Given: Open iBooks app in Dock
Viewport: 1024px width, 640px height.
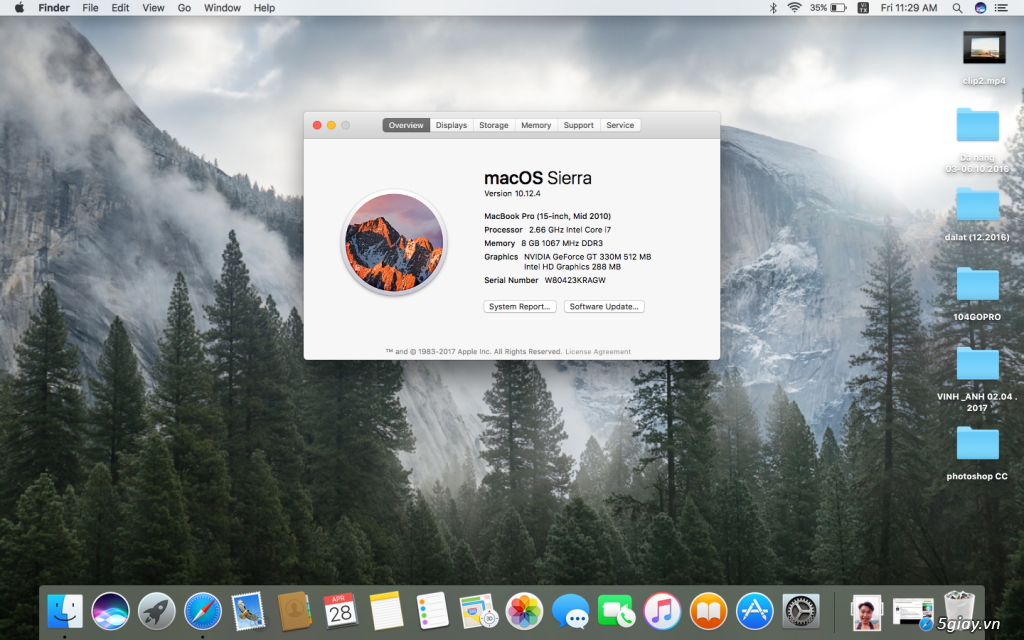Looking at the screenshot, I should tap(708, 611).
